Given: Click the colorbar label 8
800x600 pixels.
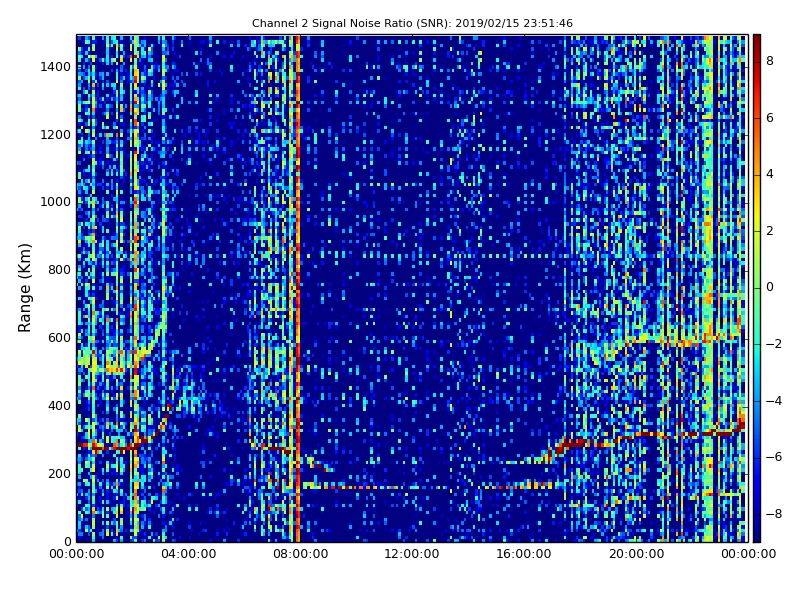Looking at the screenshot, I should [x=770, y=61].
